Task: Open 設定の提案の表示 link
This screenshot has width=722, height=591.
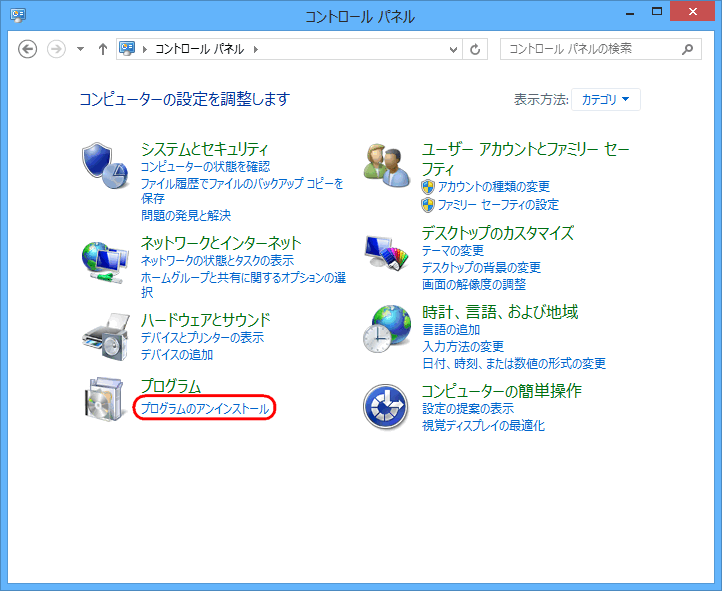Action: (x=468, y=408)
